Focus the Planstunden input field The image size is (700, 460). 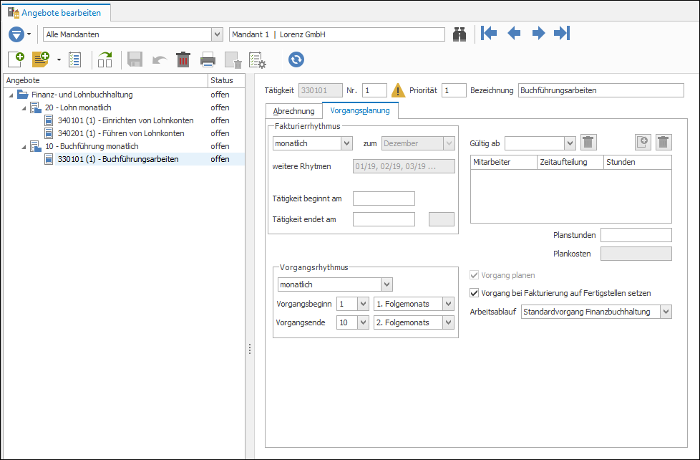pos(636,235)
